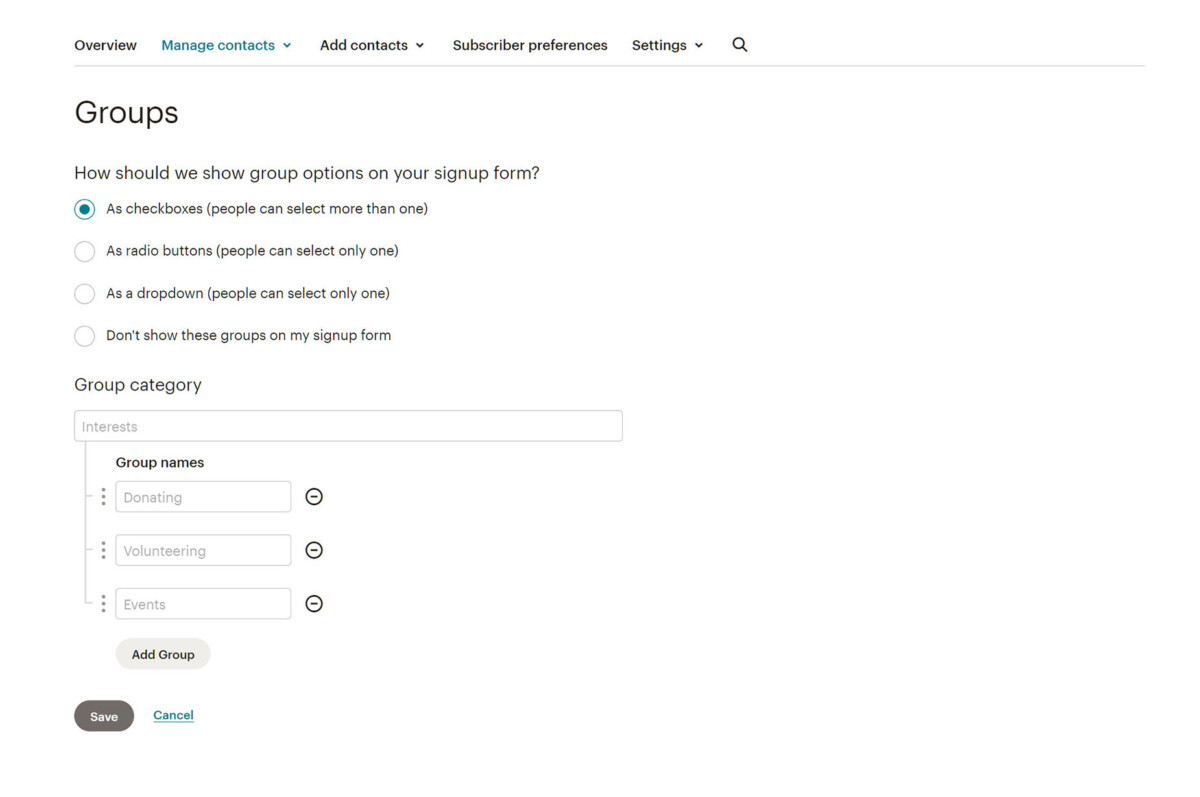1200x797 pixels.
Task: Save the group settings
Action: pyautogui.click(x=104, y=715)
